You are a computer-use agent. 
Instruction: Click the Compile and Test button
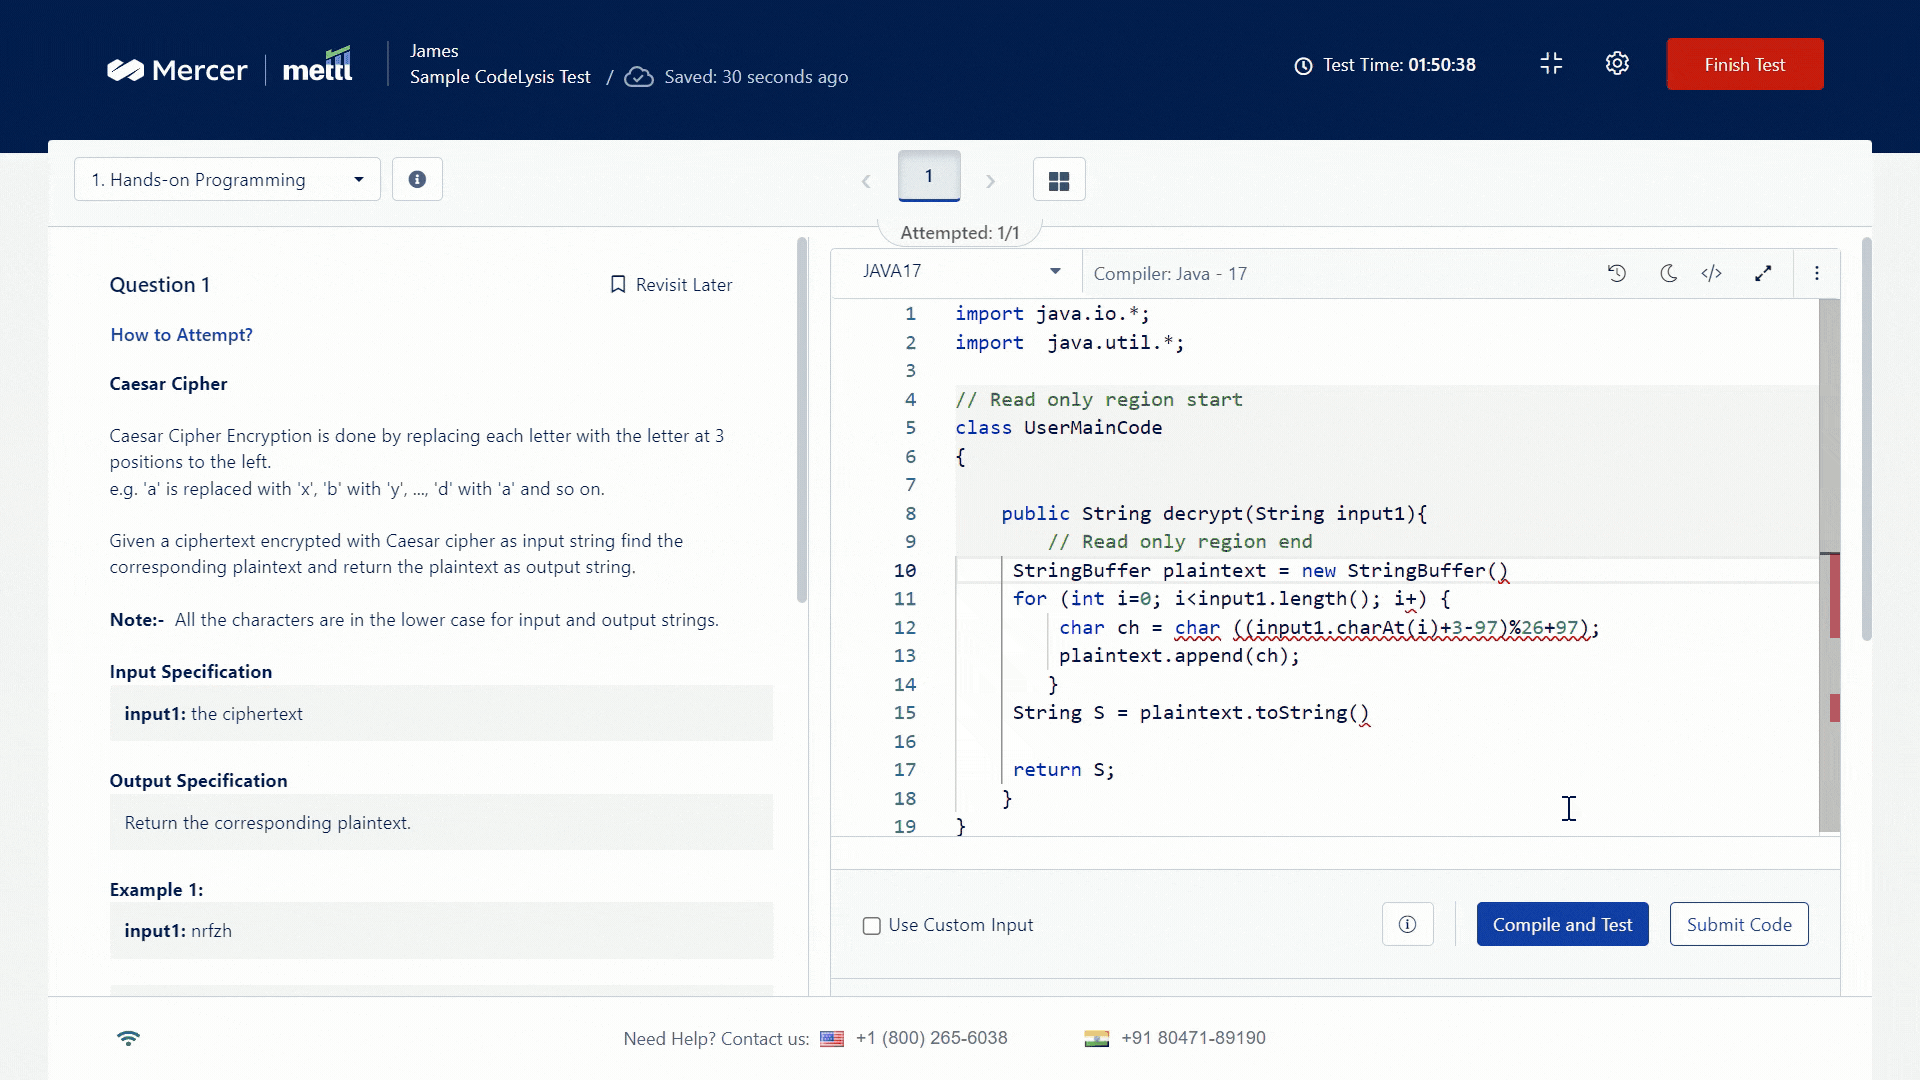click(1562, 924)
